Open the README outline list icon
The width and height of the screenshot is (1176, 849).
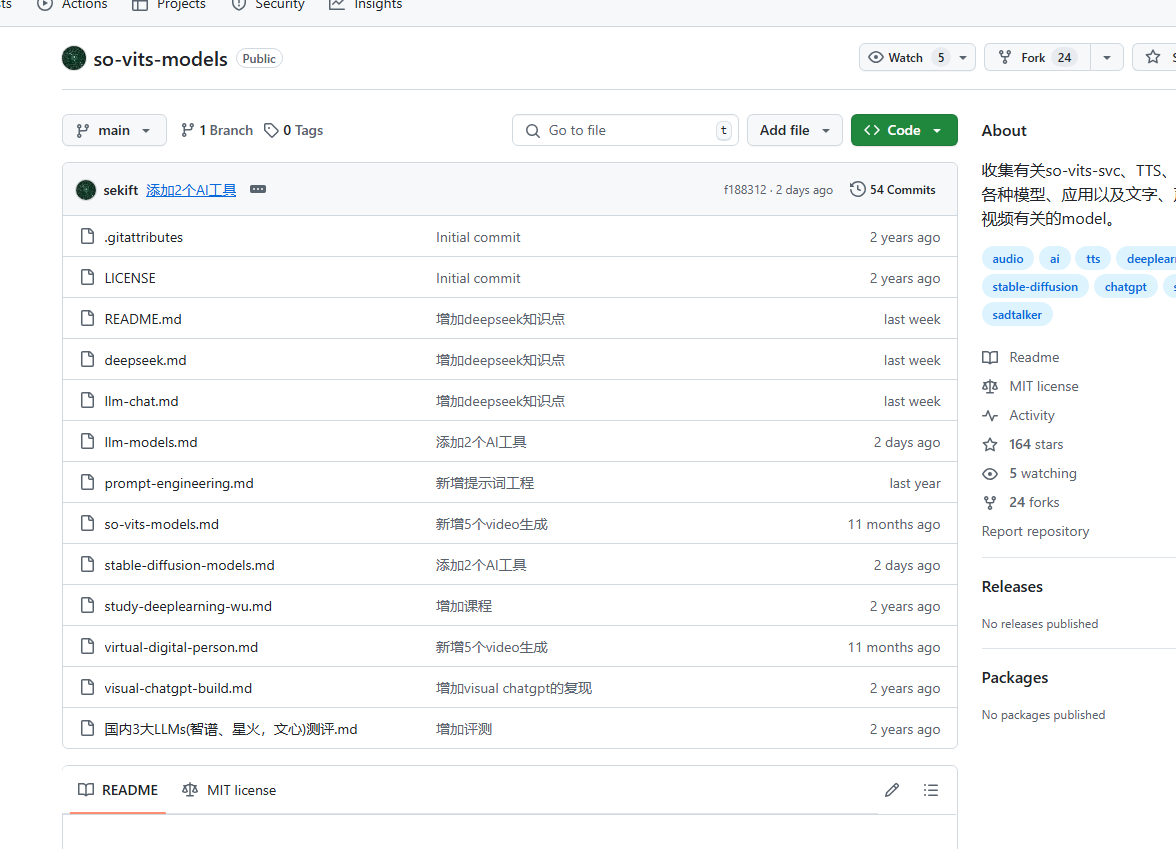[931, 790]
